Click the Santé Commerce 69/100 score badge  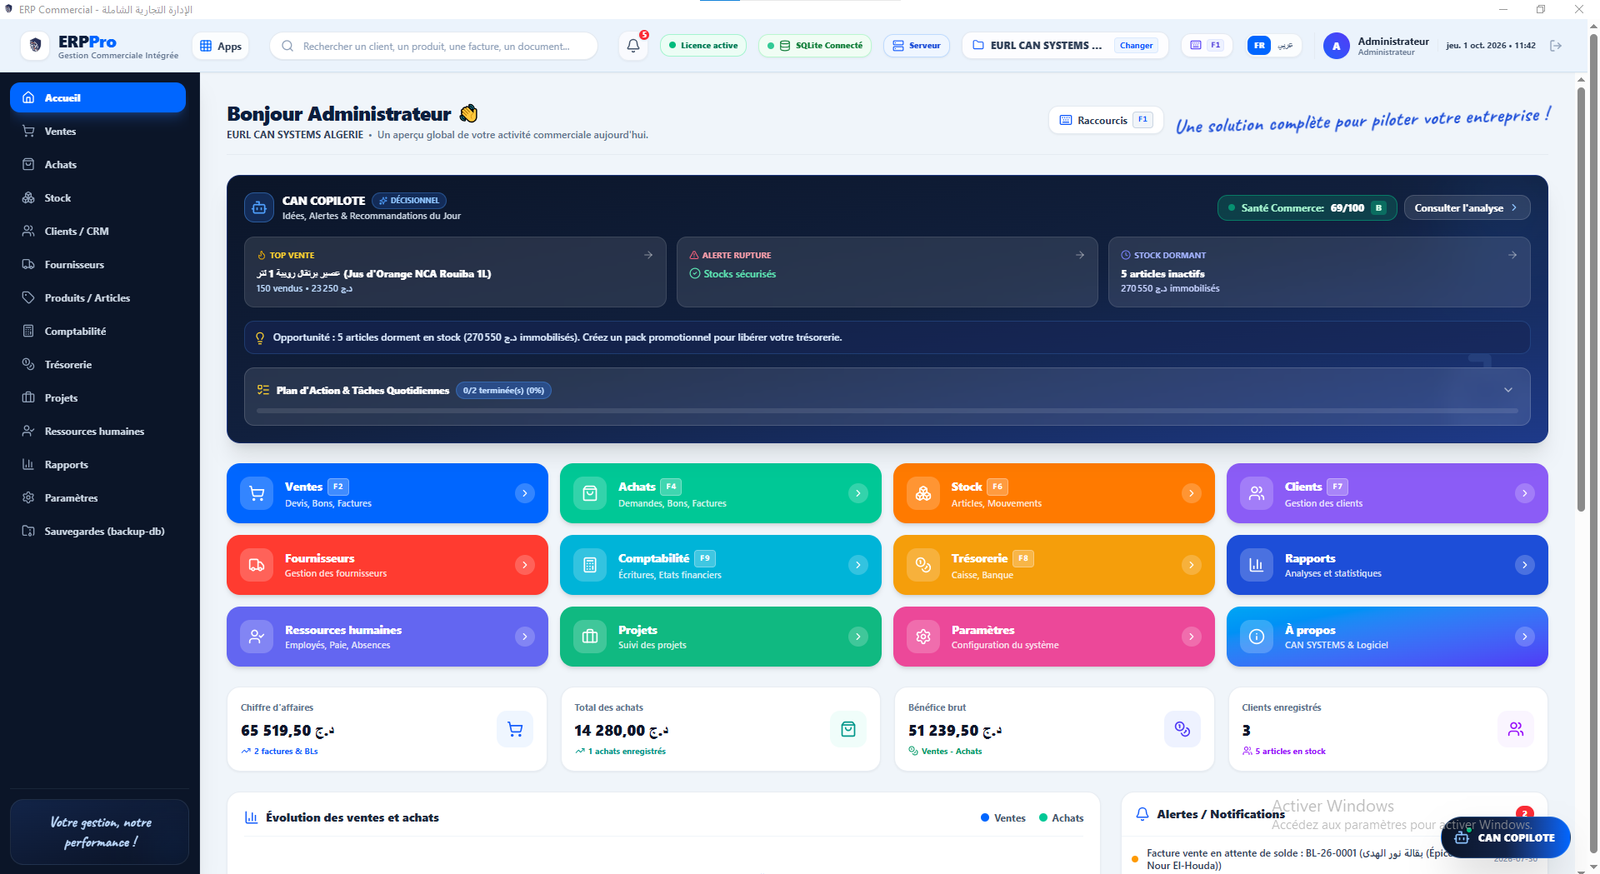click(1307, 208)
